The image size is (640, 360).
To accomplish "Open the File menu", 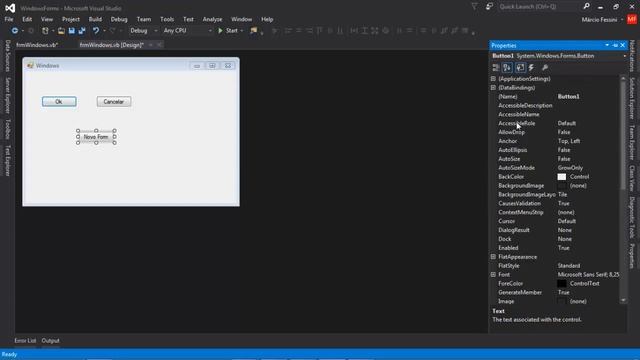I will 9,19.
